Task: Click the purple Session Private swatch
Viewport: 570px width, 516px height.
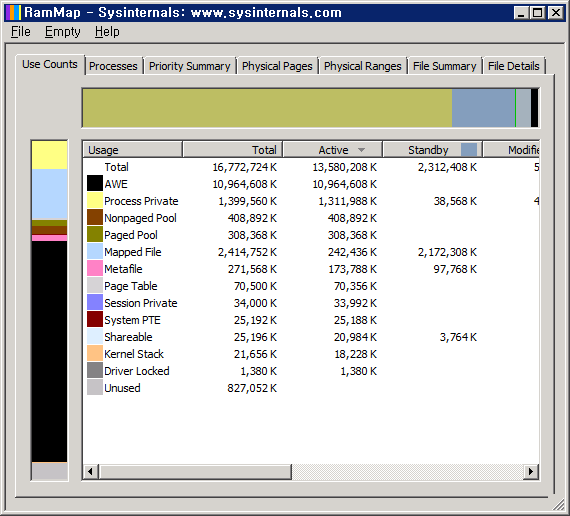Action: (x=95, y=303)
